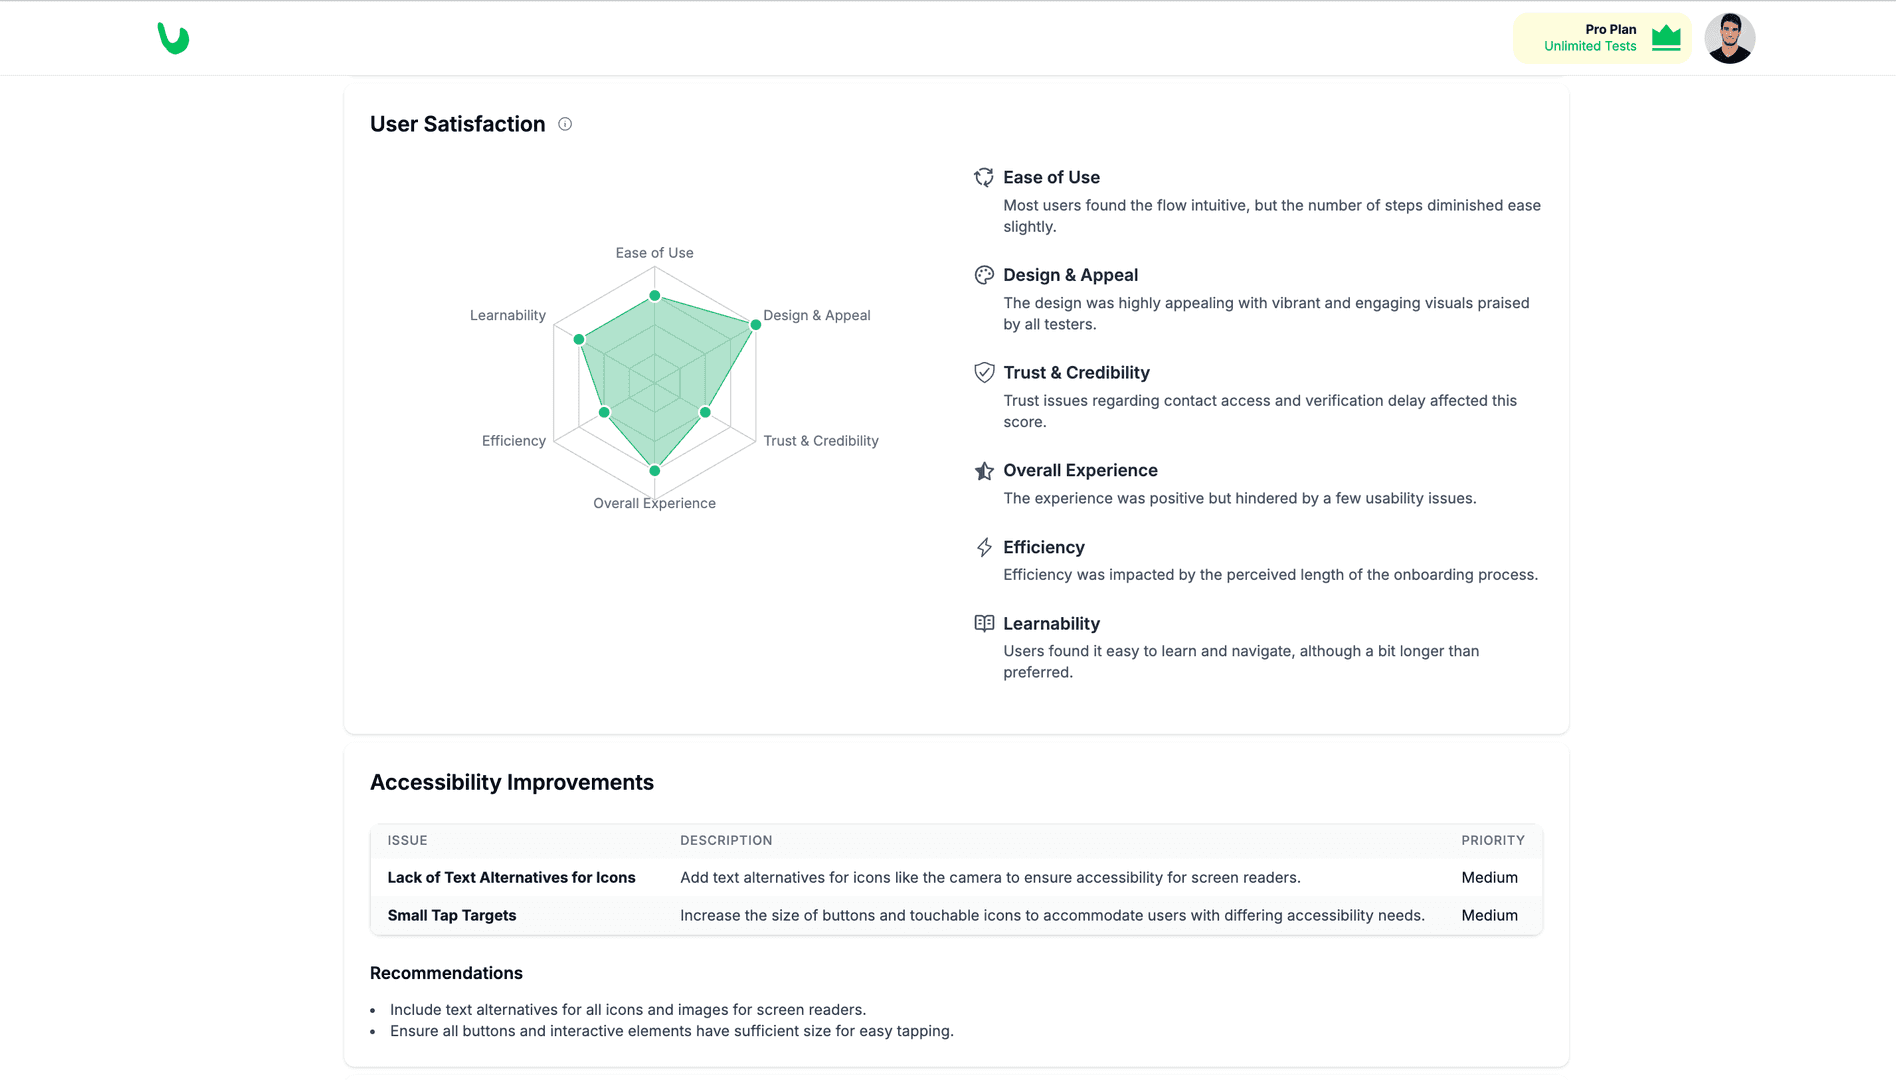Click the Overall Experience star icon
Viewport: 1896px width, 1080px height.
pyautogui.click(x=984, y=470)
